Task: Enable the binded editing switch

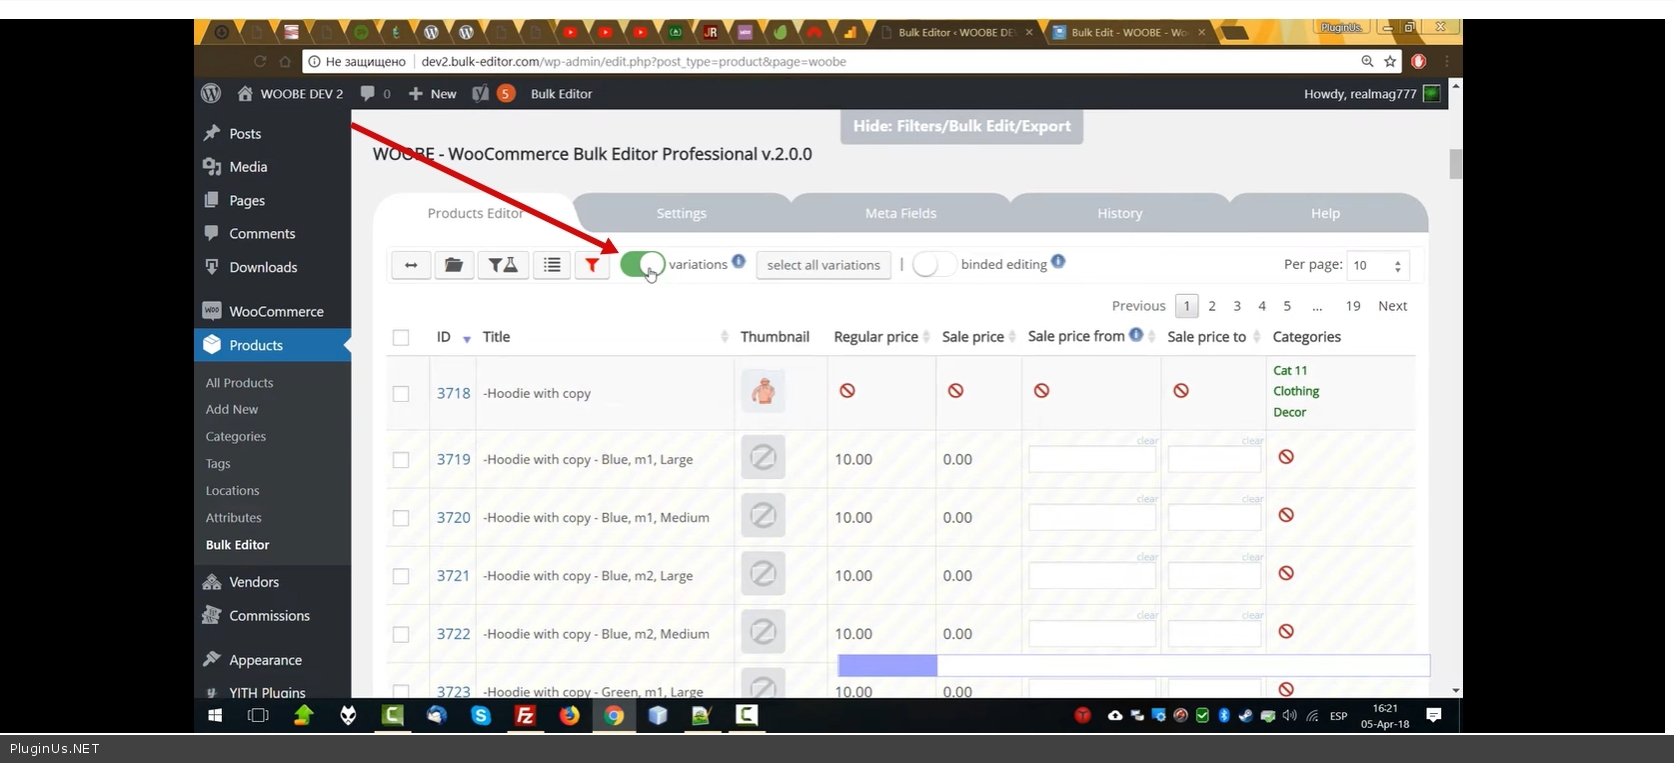Action: [933, 264]
